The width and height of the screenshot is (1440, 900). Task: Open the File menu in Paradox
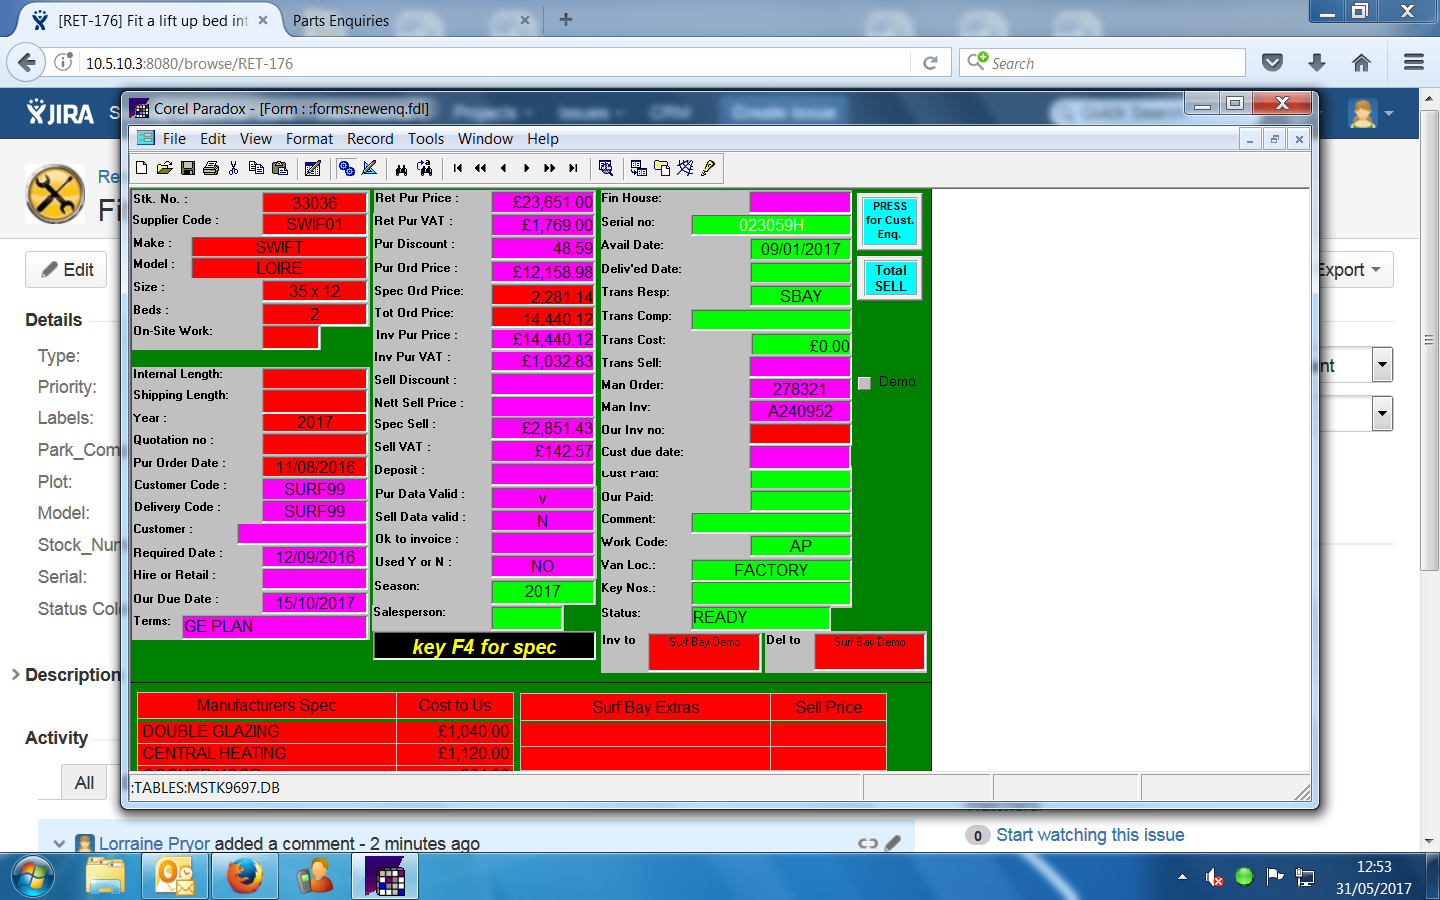[174, 139]
